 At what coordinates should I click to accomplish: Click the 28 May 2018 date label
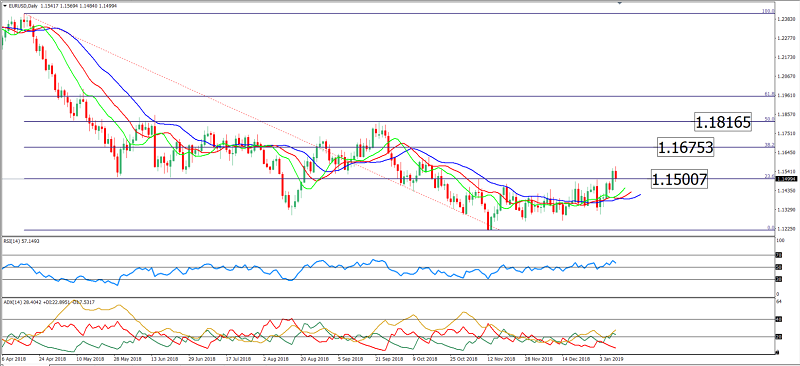(x=128, y=359)
